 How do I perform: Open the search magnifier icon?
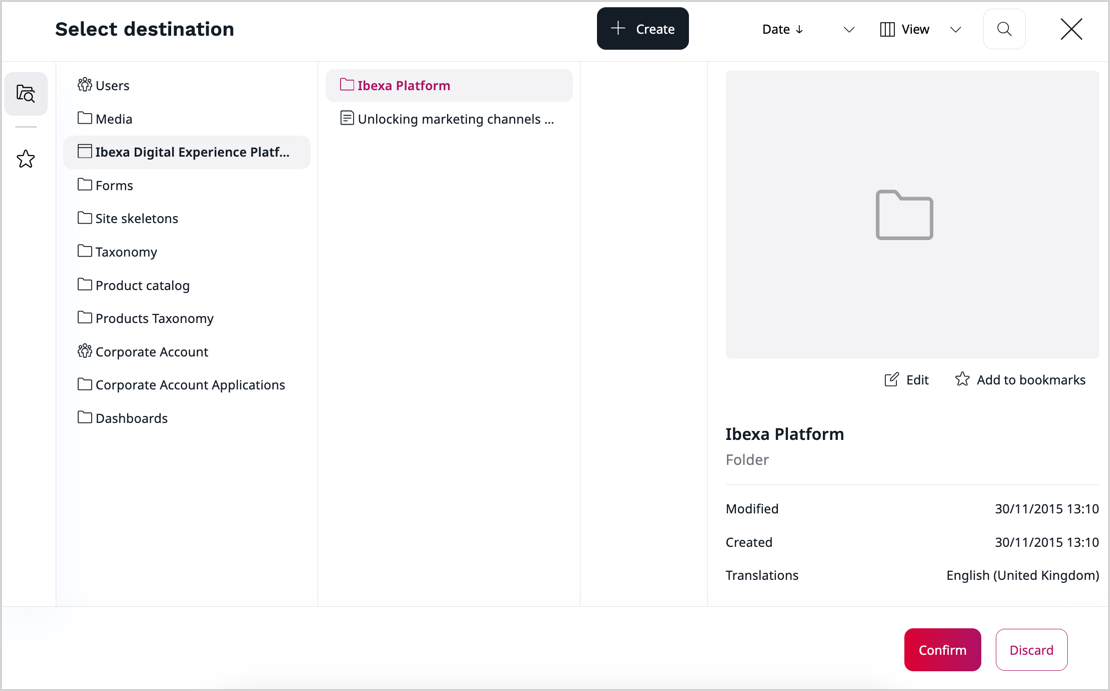pyautogui.click(x=1003, y=29)
